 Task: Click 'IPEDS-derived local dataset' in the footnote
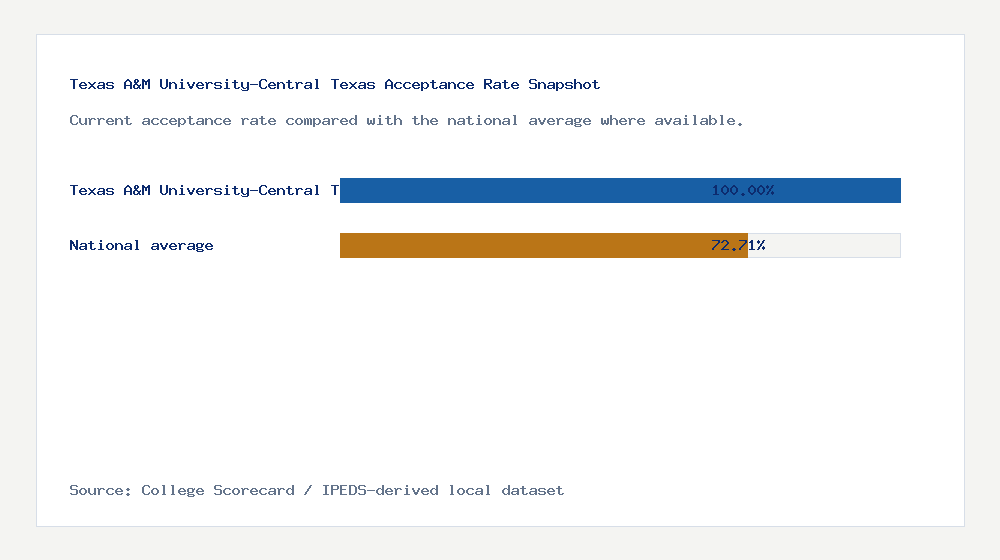point(443,490)
